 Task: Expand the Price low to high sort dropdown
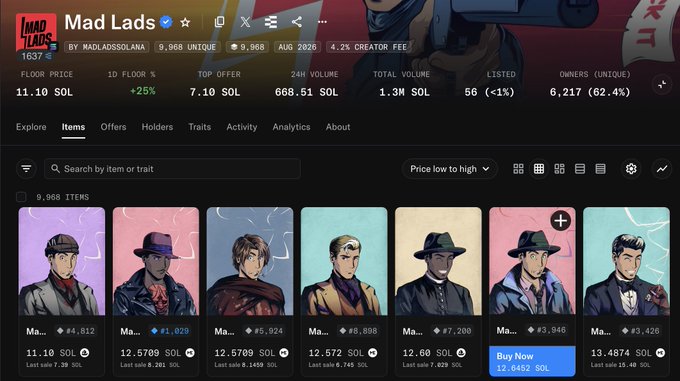coord(450,169)
